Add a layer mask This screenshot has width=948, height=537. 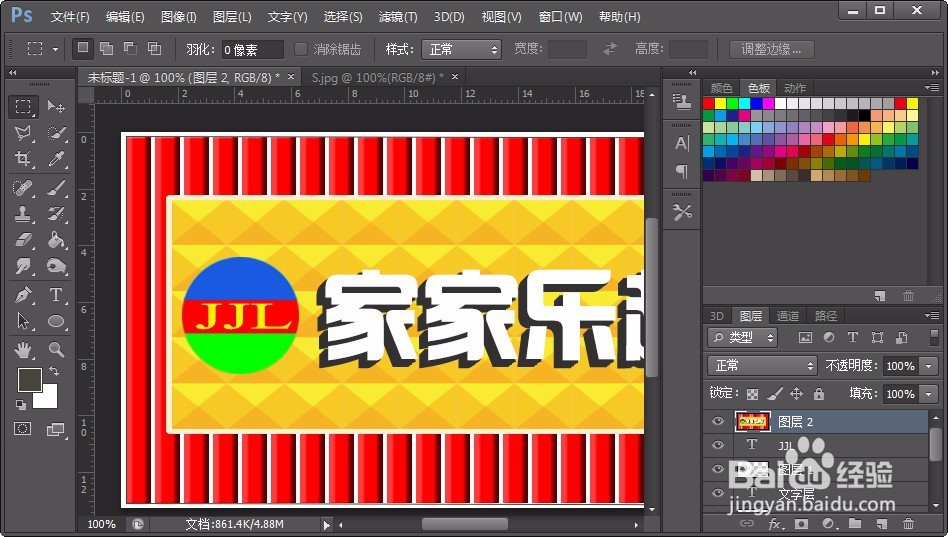(801, 524)
